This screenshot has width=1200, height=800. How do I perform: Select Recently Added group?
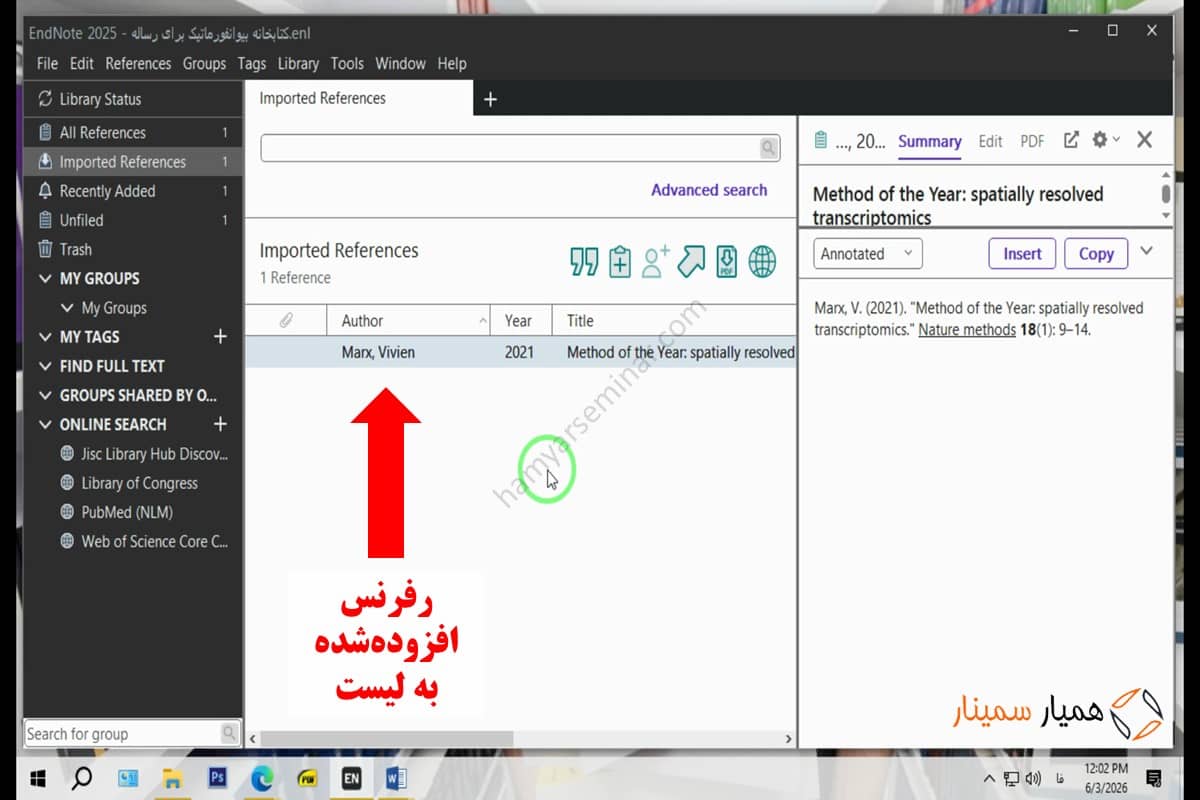(133, 191)
